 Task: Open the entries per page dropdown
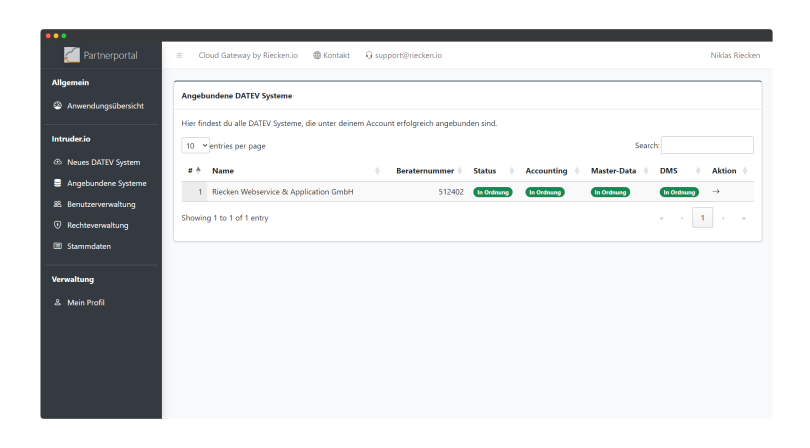point(196,146)
